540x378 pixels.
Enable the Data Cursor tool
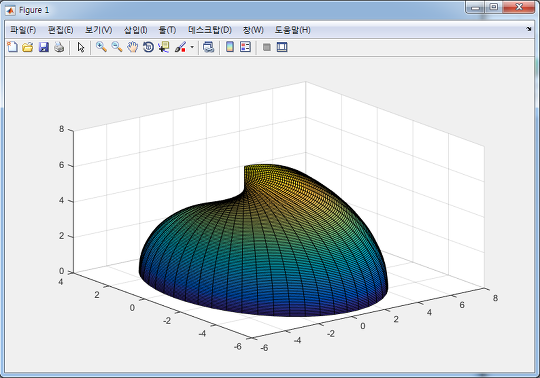(164, 47)
